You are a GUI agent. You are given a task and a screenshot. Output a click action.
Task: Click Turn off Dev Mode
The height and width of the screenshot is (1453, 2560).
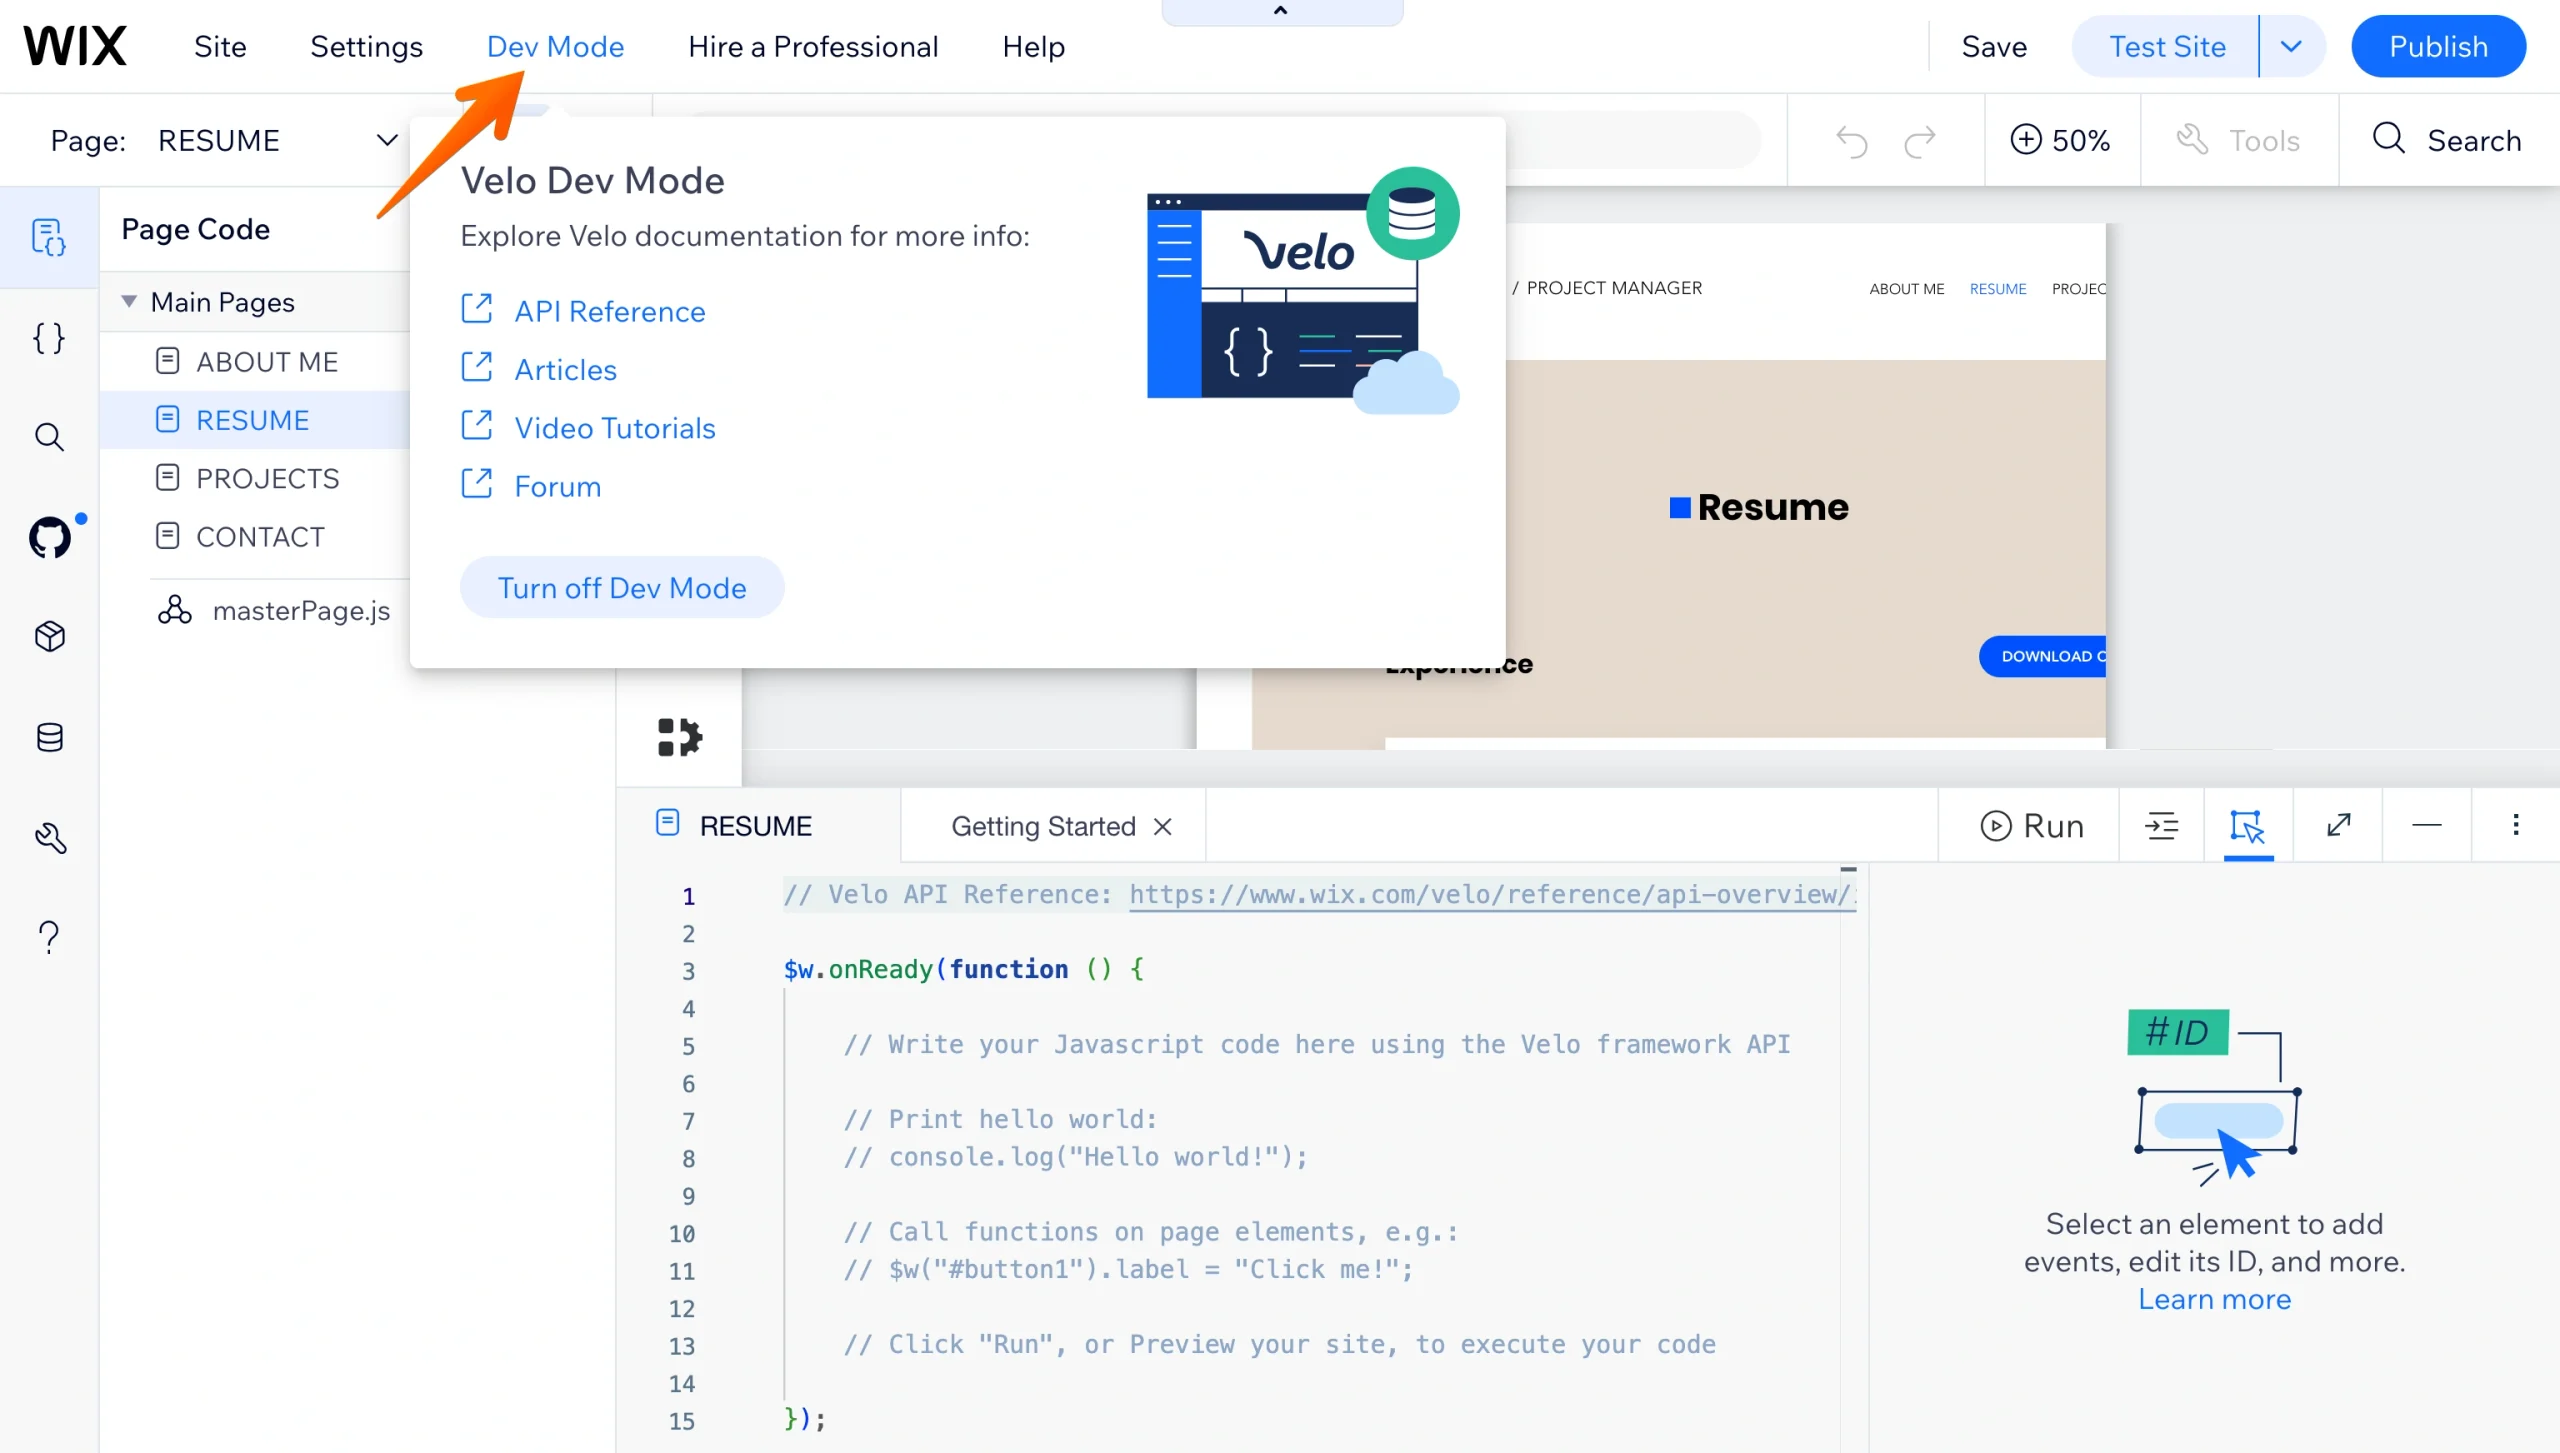coord(622,588)
